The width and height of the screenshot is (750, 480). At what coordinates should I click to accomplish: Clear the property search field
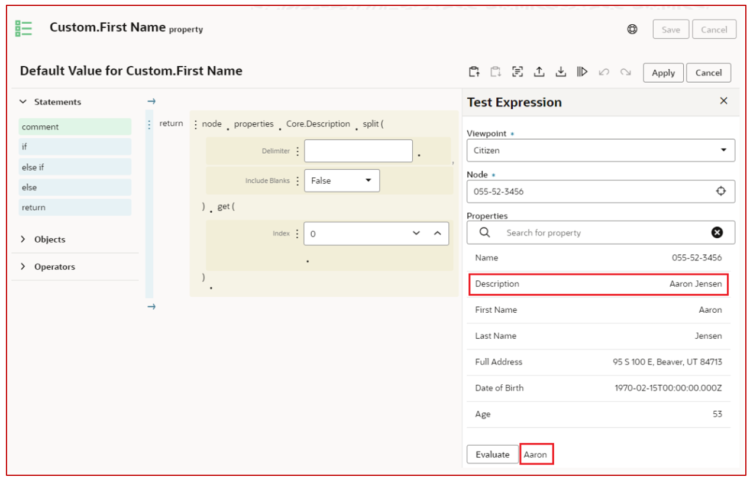pyautogui.click(x=717, y=232)
